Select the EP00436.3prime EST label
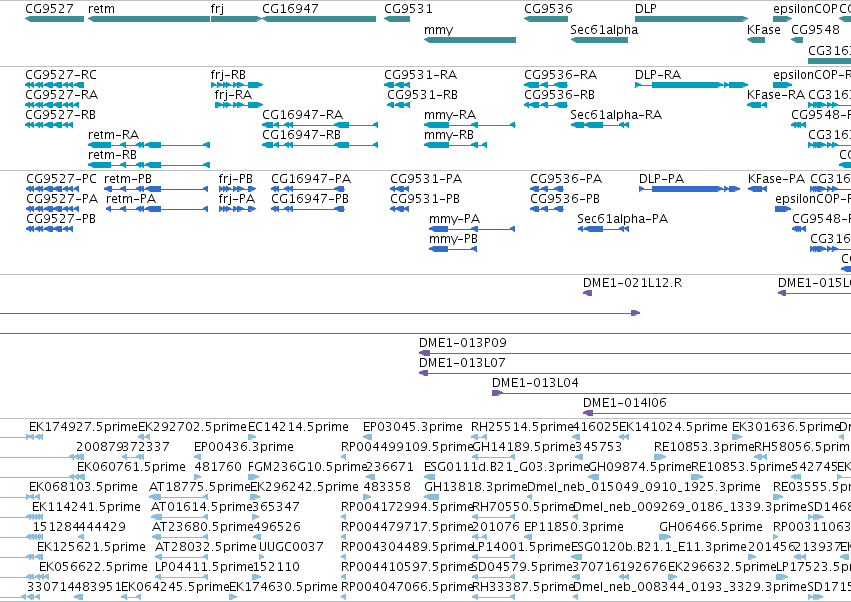The width and height of the screenshot is (851, 602). tap(244, 447)
